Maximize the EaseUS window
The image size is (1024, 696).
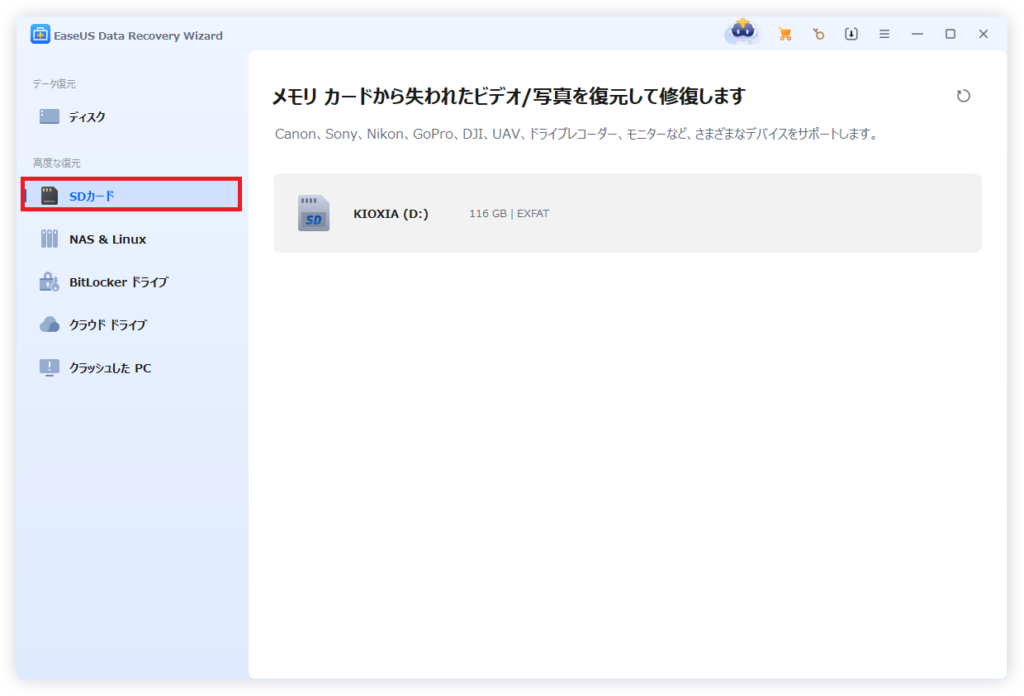point(950,34)
